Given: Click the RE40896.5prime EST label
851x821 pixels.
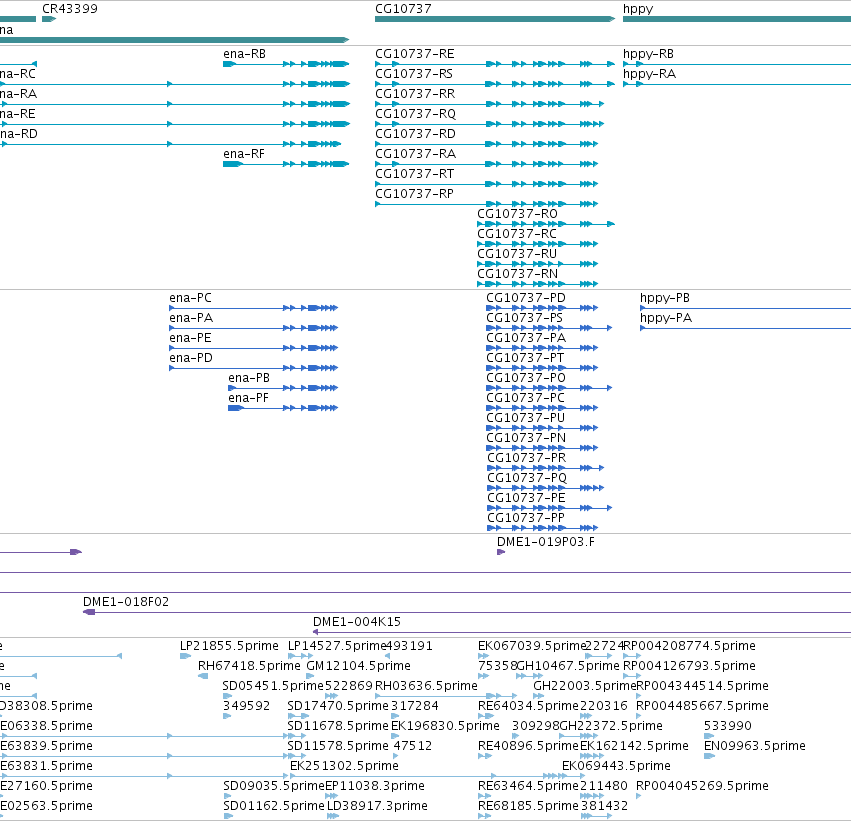Looking at the screenshot, I should (x=528, y=746).
